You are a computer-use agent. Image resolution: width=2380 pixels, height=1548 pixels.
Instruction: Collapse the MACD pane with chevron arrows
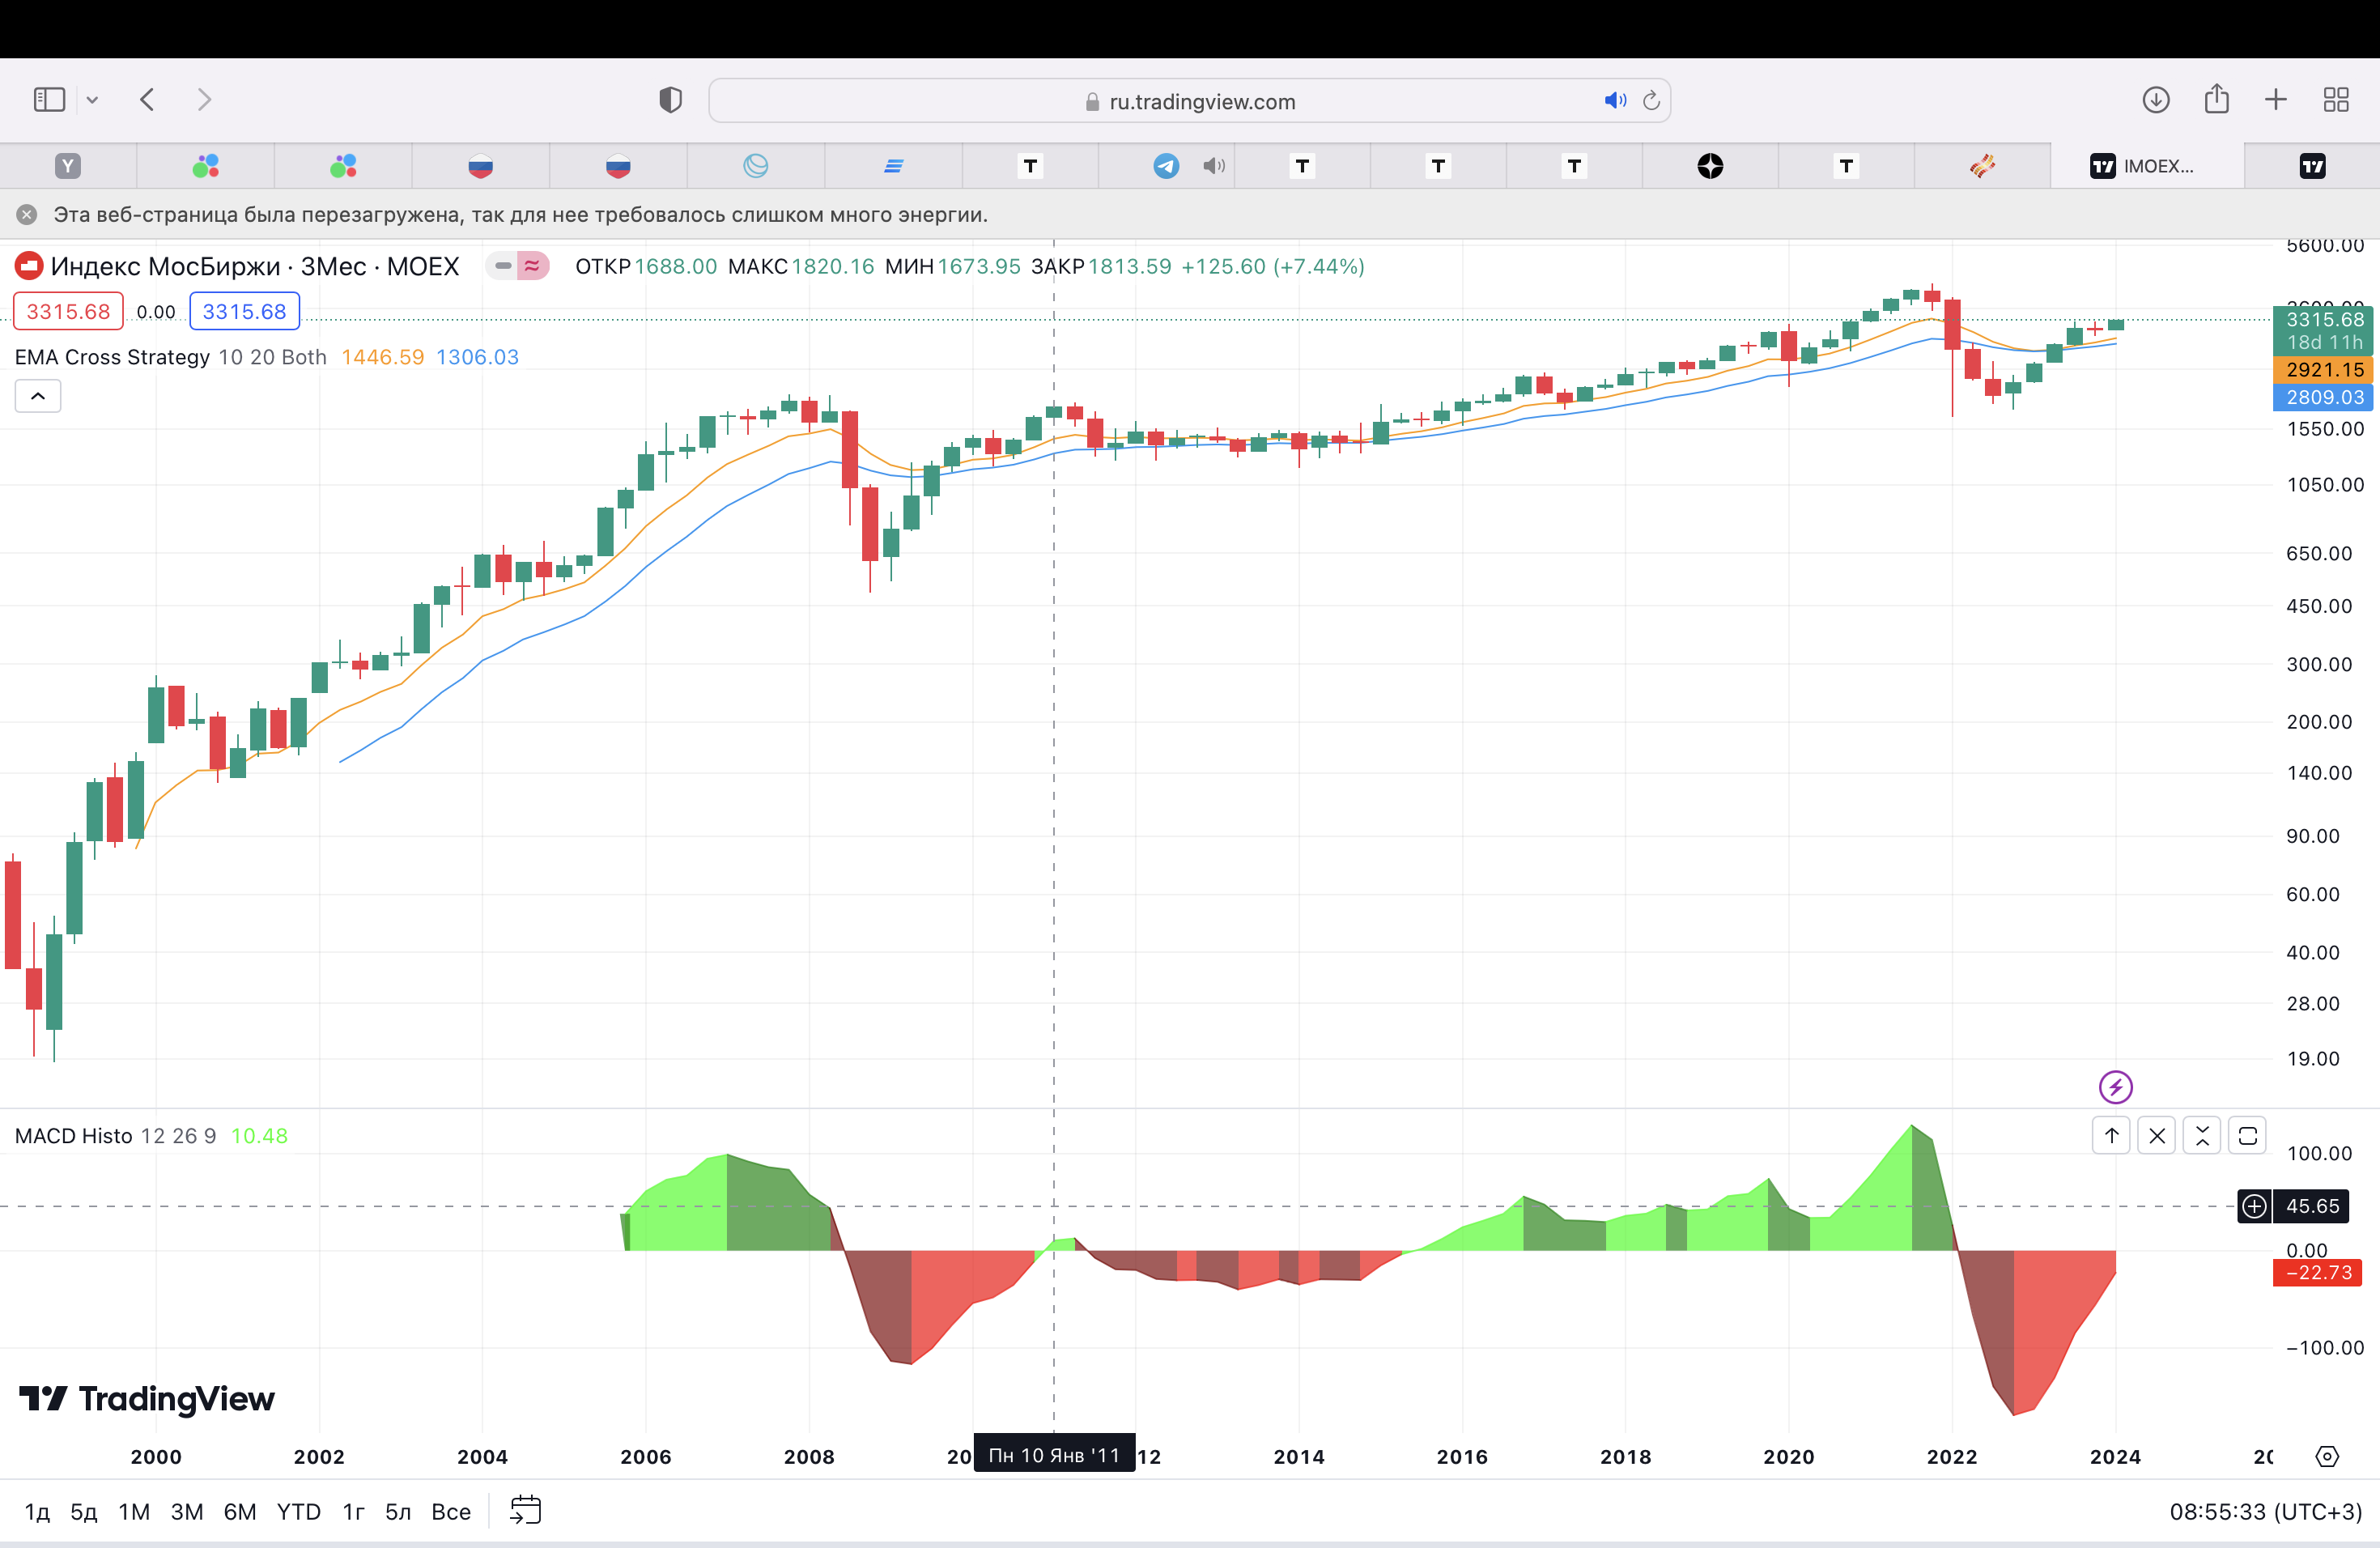click(x=2201, y=1136)
